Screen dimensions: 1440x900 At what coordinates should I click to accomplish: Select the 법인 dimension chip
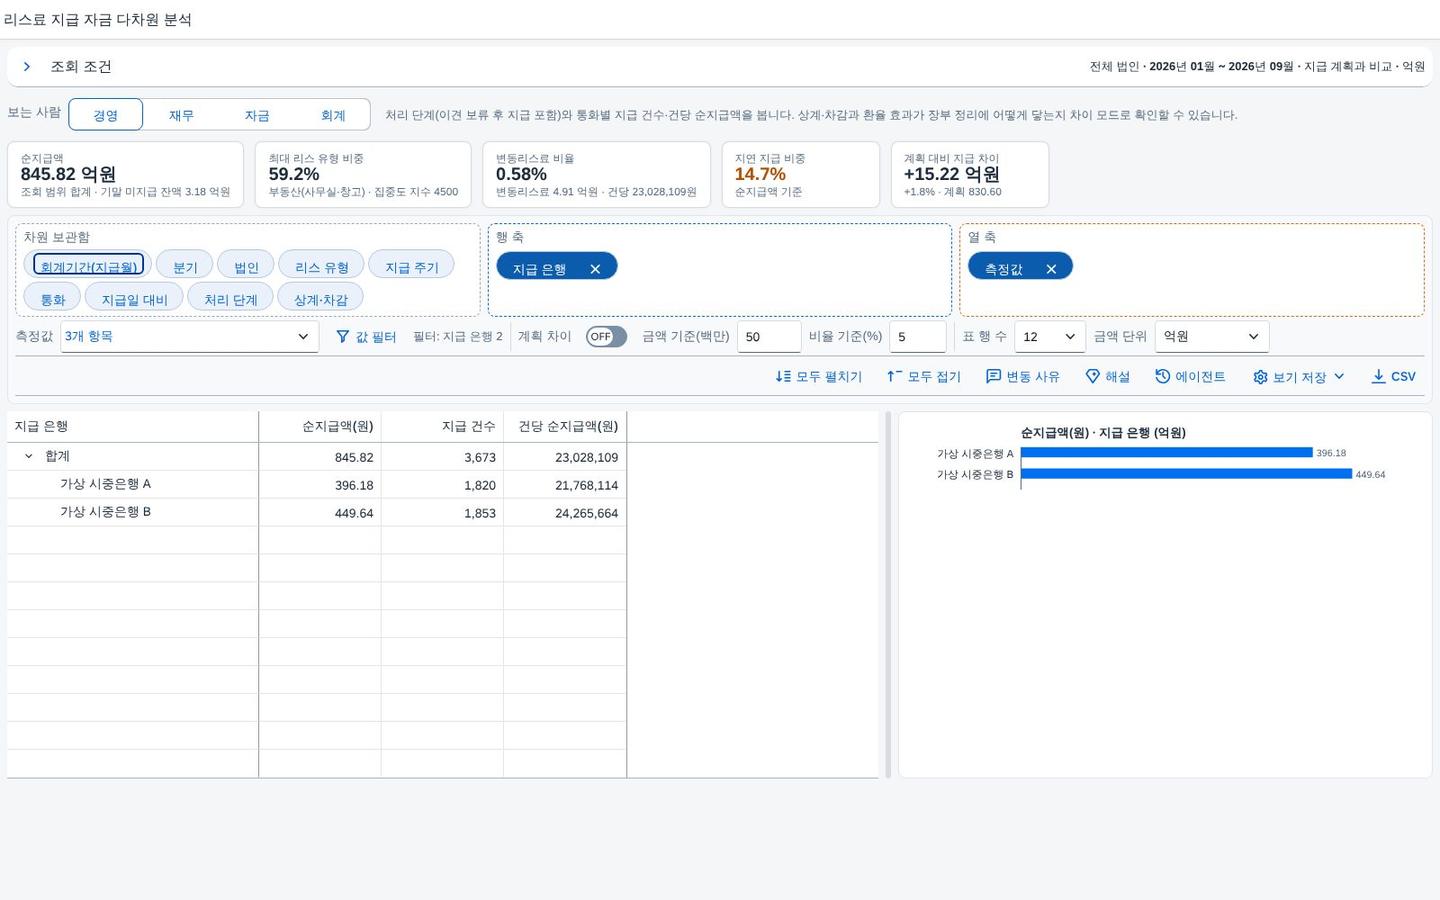coord(246,266)
